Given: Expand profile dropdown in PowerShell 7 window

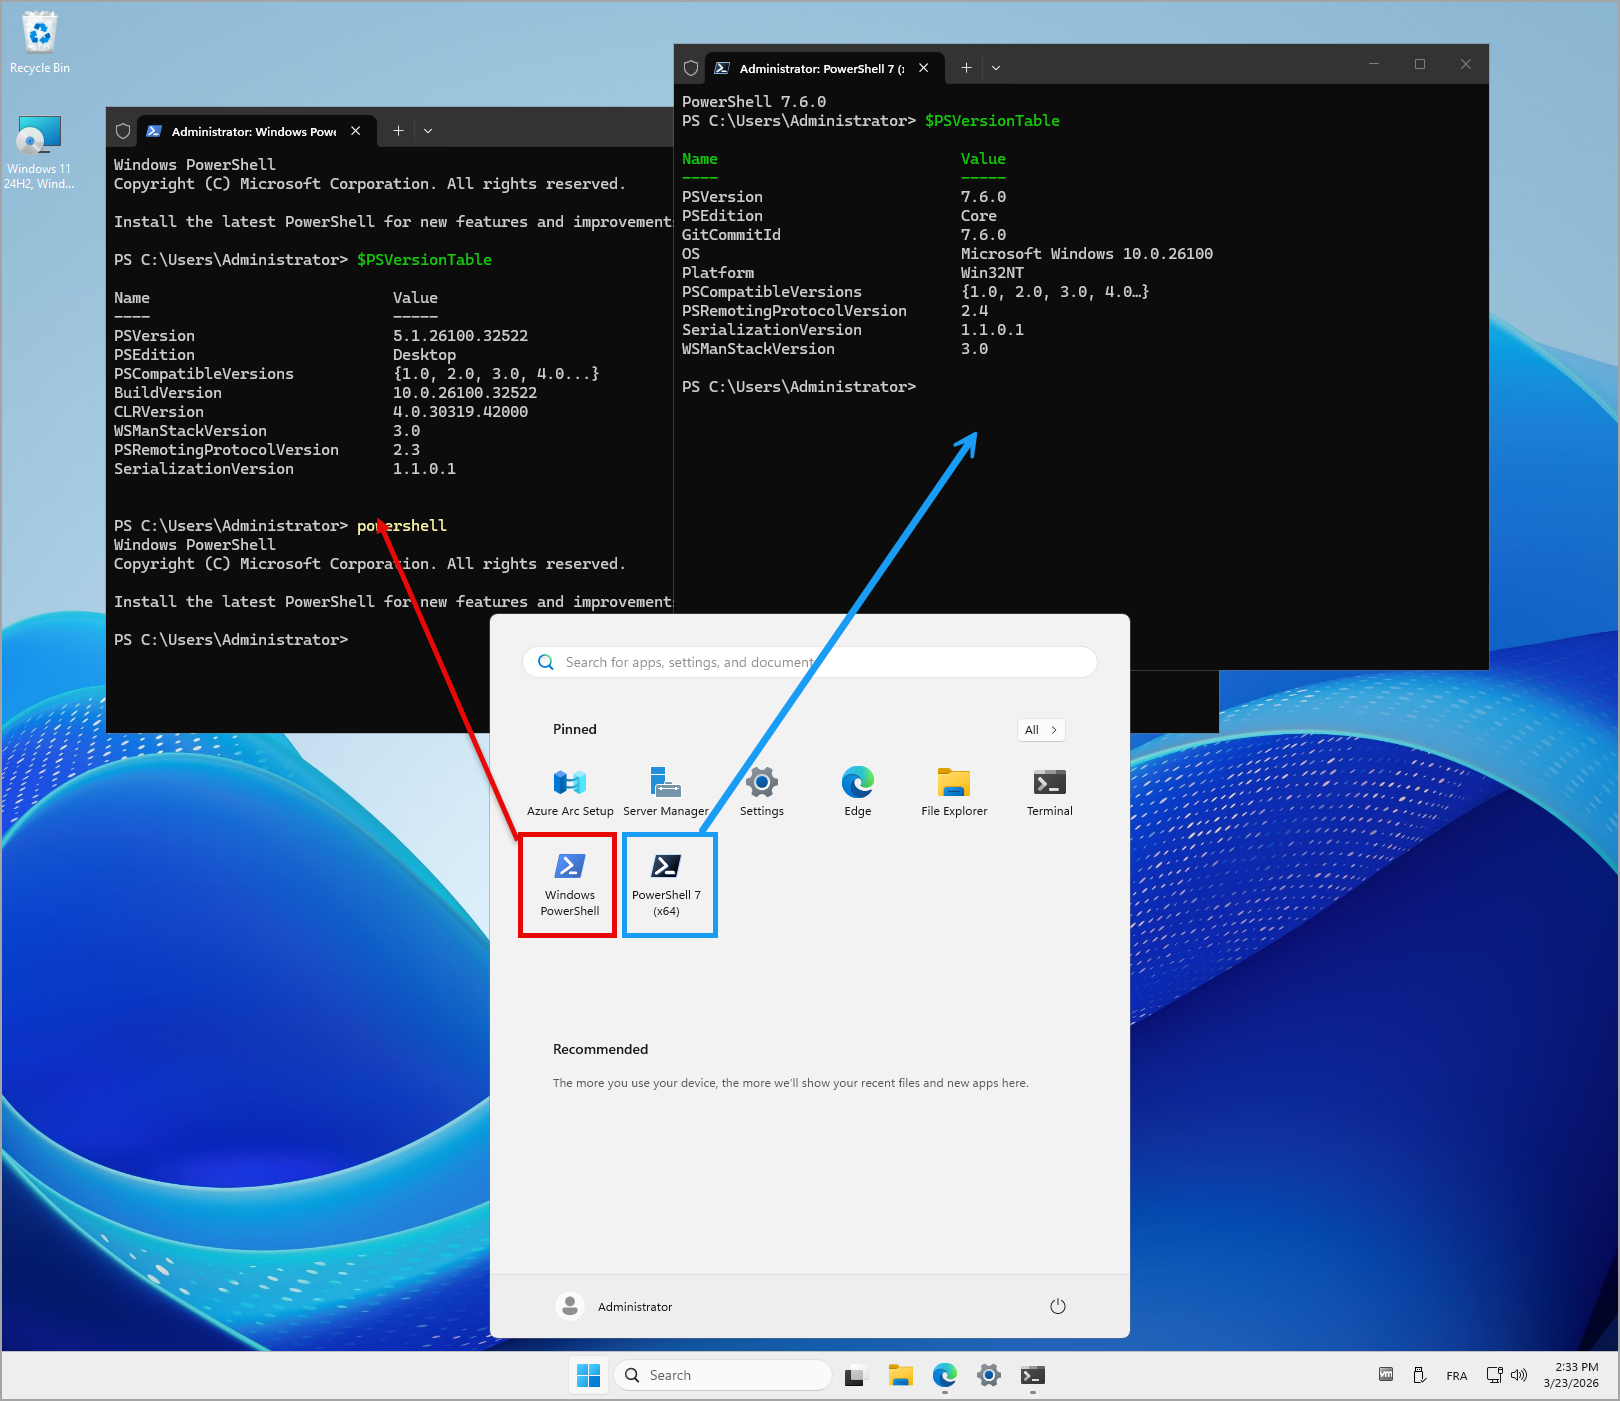Looking at the screenshot, I should [x=996, y=68].
